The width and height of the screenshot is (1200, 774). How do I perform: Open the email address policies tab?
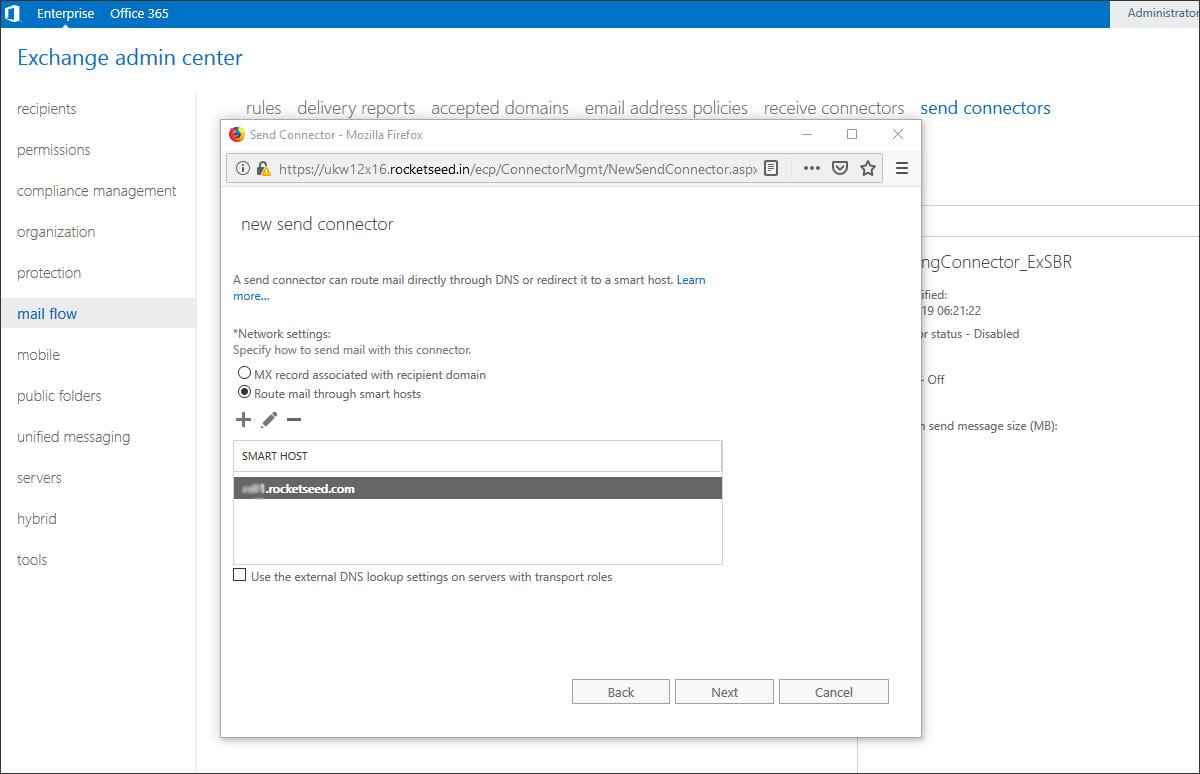tap(666, 108)
